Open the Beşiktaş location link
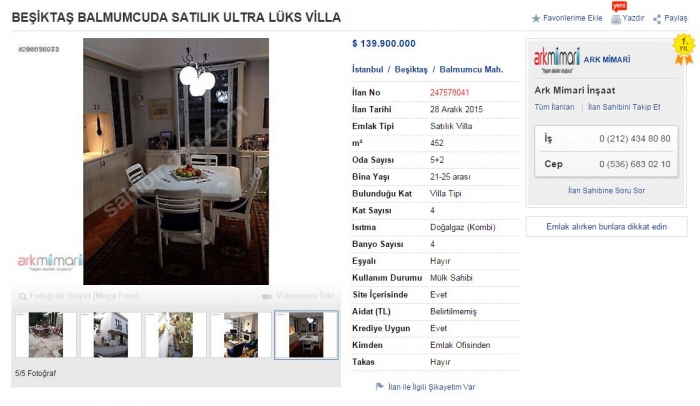This screenshot has height=406, width=700. click(411, 69)
